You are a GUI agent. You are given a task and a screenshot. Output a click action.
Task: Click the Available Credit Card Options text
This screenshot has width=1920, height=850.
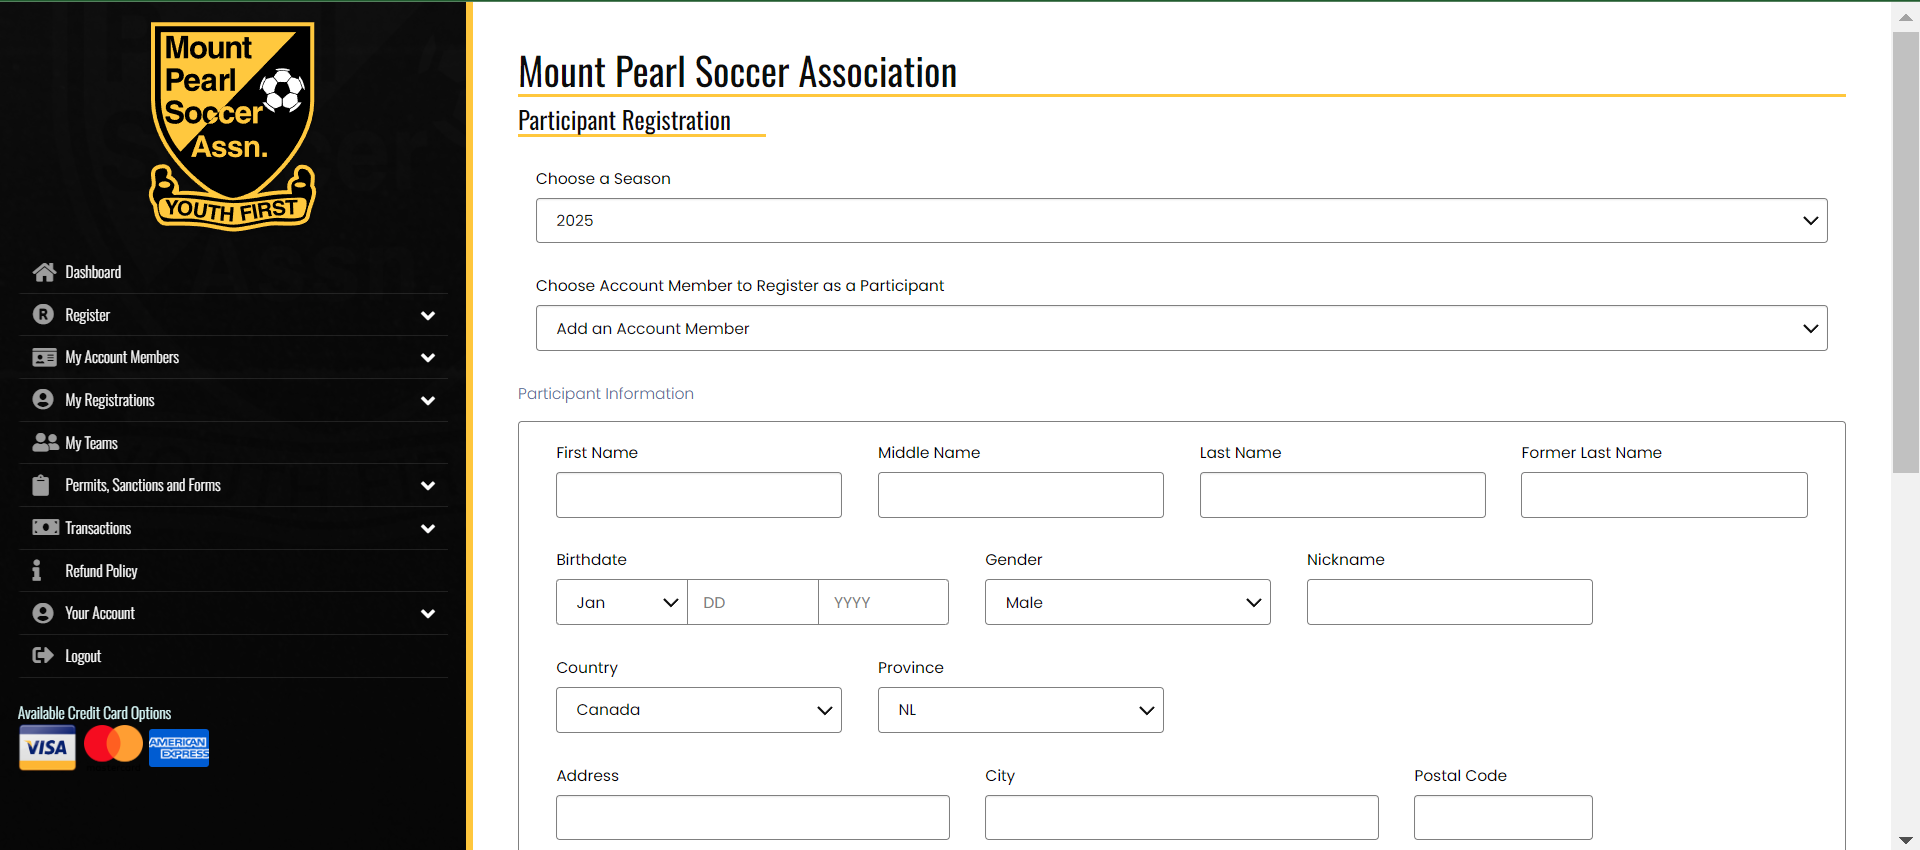click(x=94, y=713)
